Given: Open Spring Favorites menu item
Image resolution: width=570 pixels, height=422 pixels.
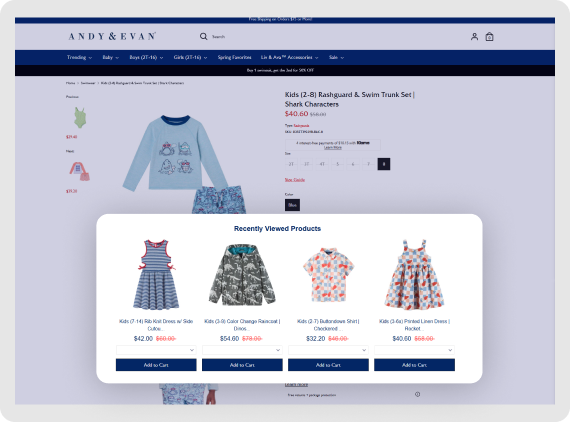Looking at the screenshot, I should [234, 57].
